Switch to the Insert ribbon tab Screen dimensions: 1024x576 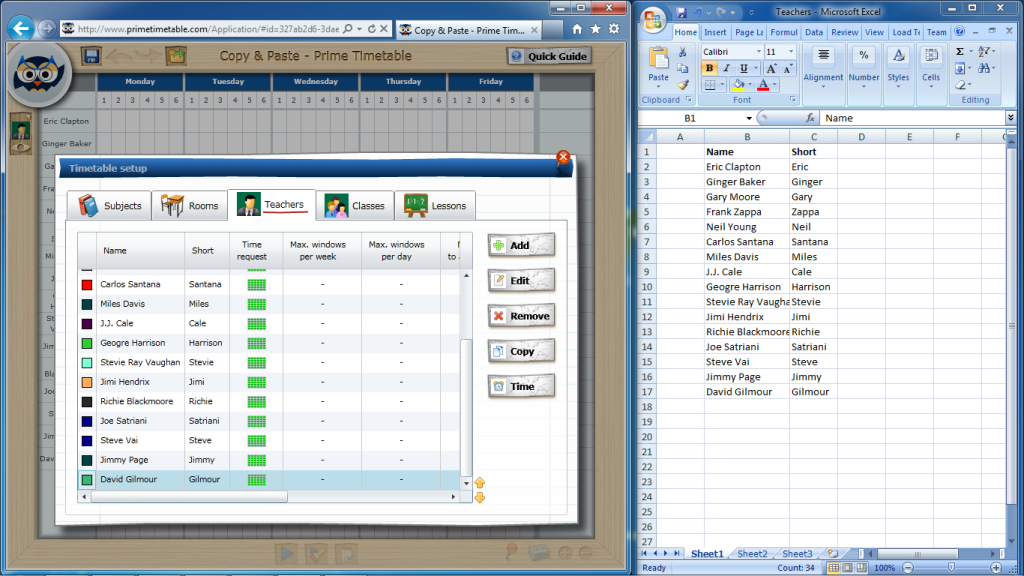715,32
